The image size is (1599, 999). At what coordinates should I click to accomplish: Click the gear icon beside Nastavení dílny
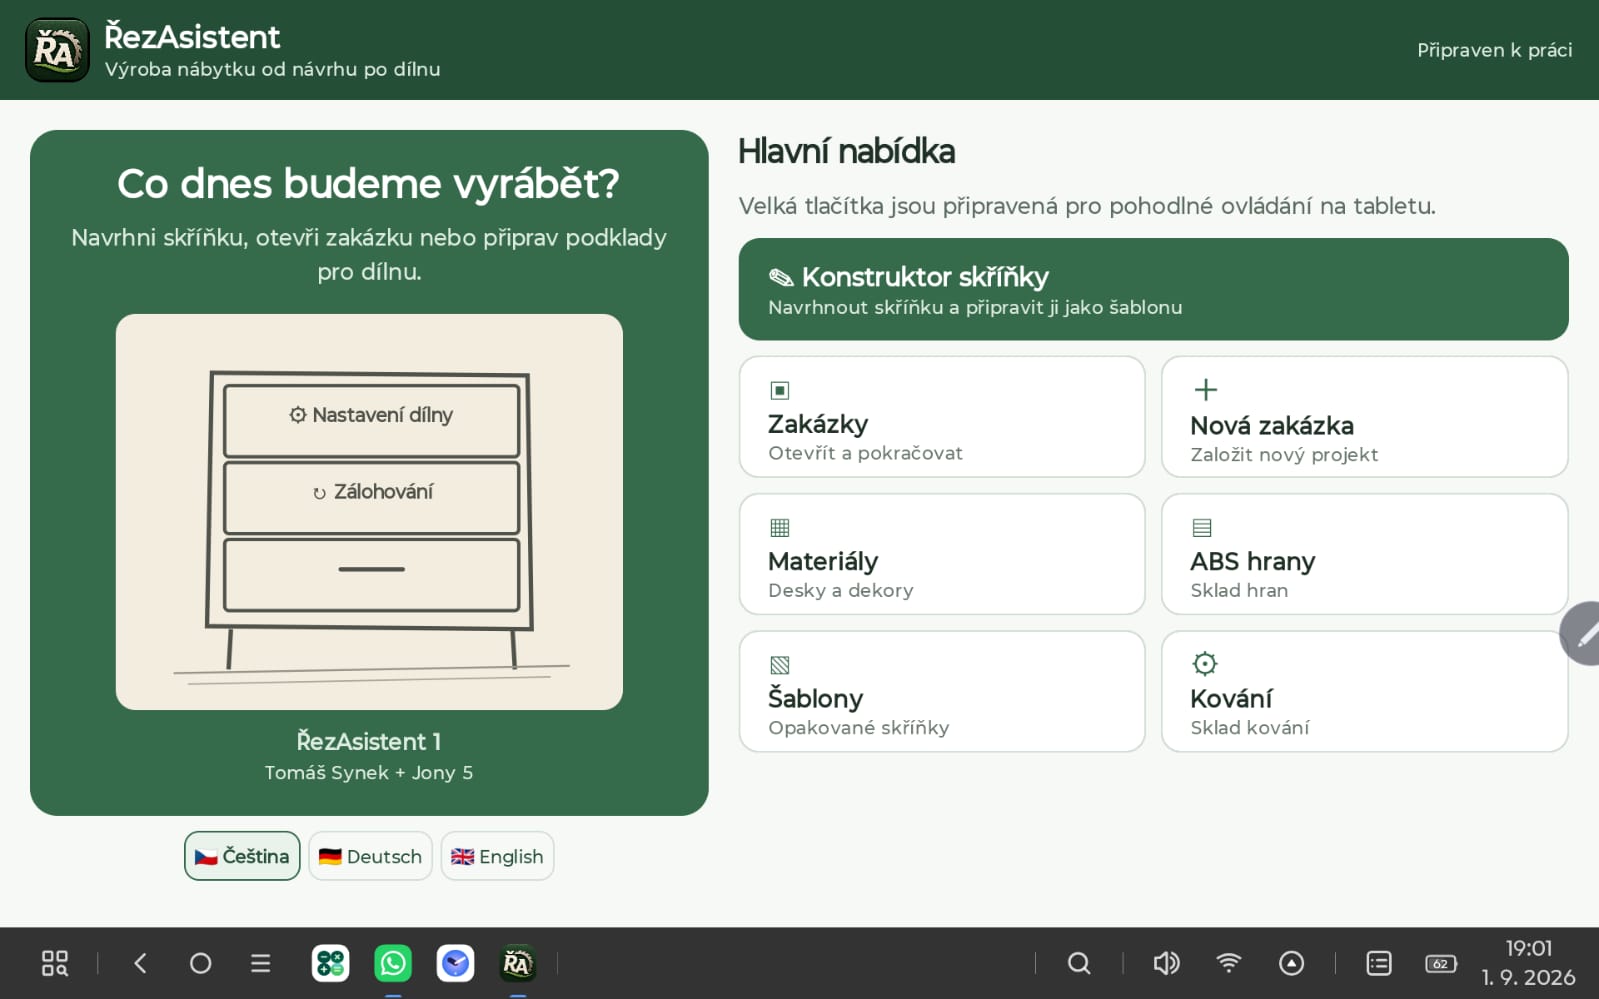tap(298, 414)
